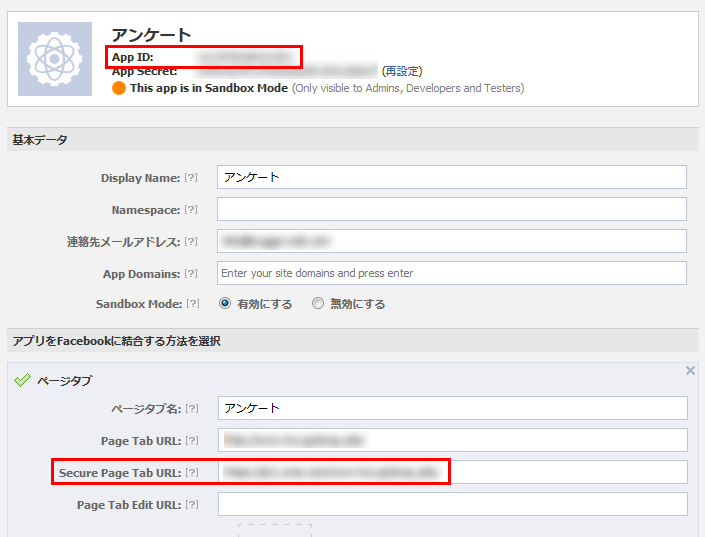Viewport: 705px width, 537px height.
Task: Open help [?] next to Page Tab URL
Action: 192,440
